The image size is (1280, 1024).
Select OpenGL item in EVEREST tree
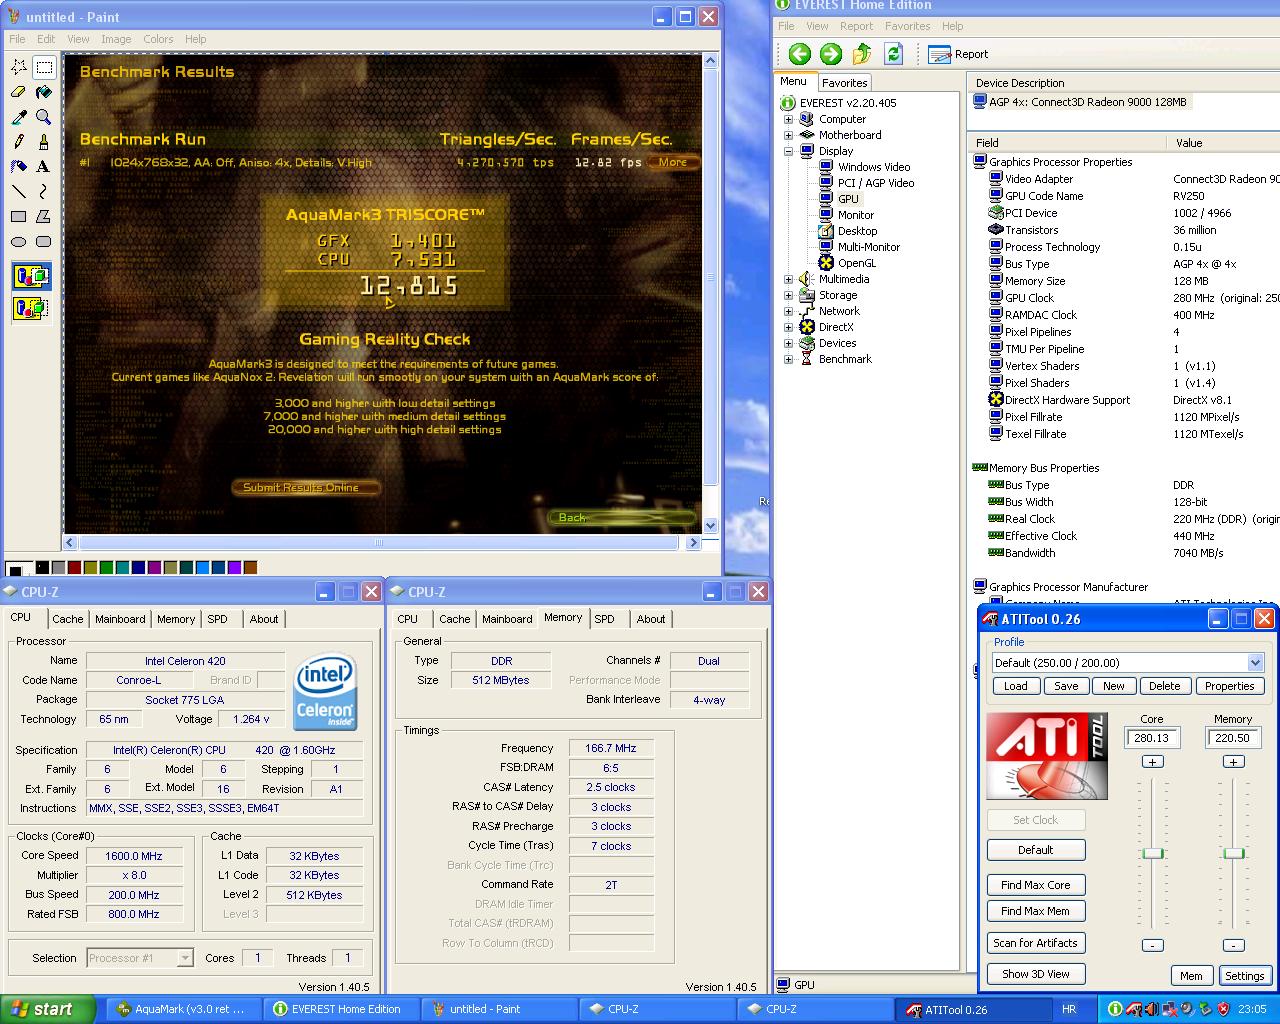[856, 263]
